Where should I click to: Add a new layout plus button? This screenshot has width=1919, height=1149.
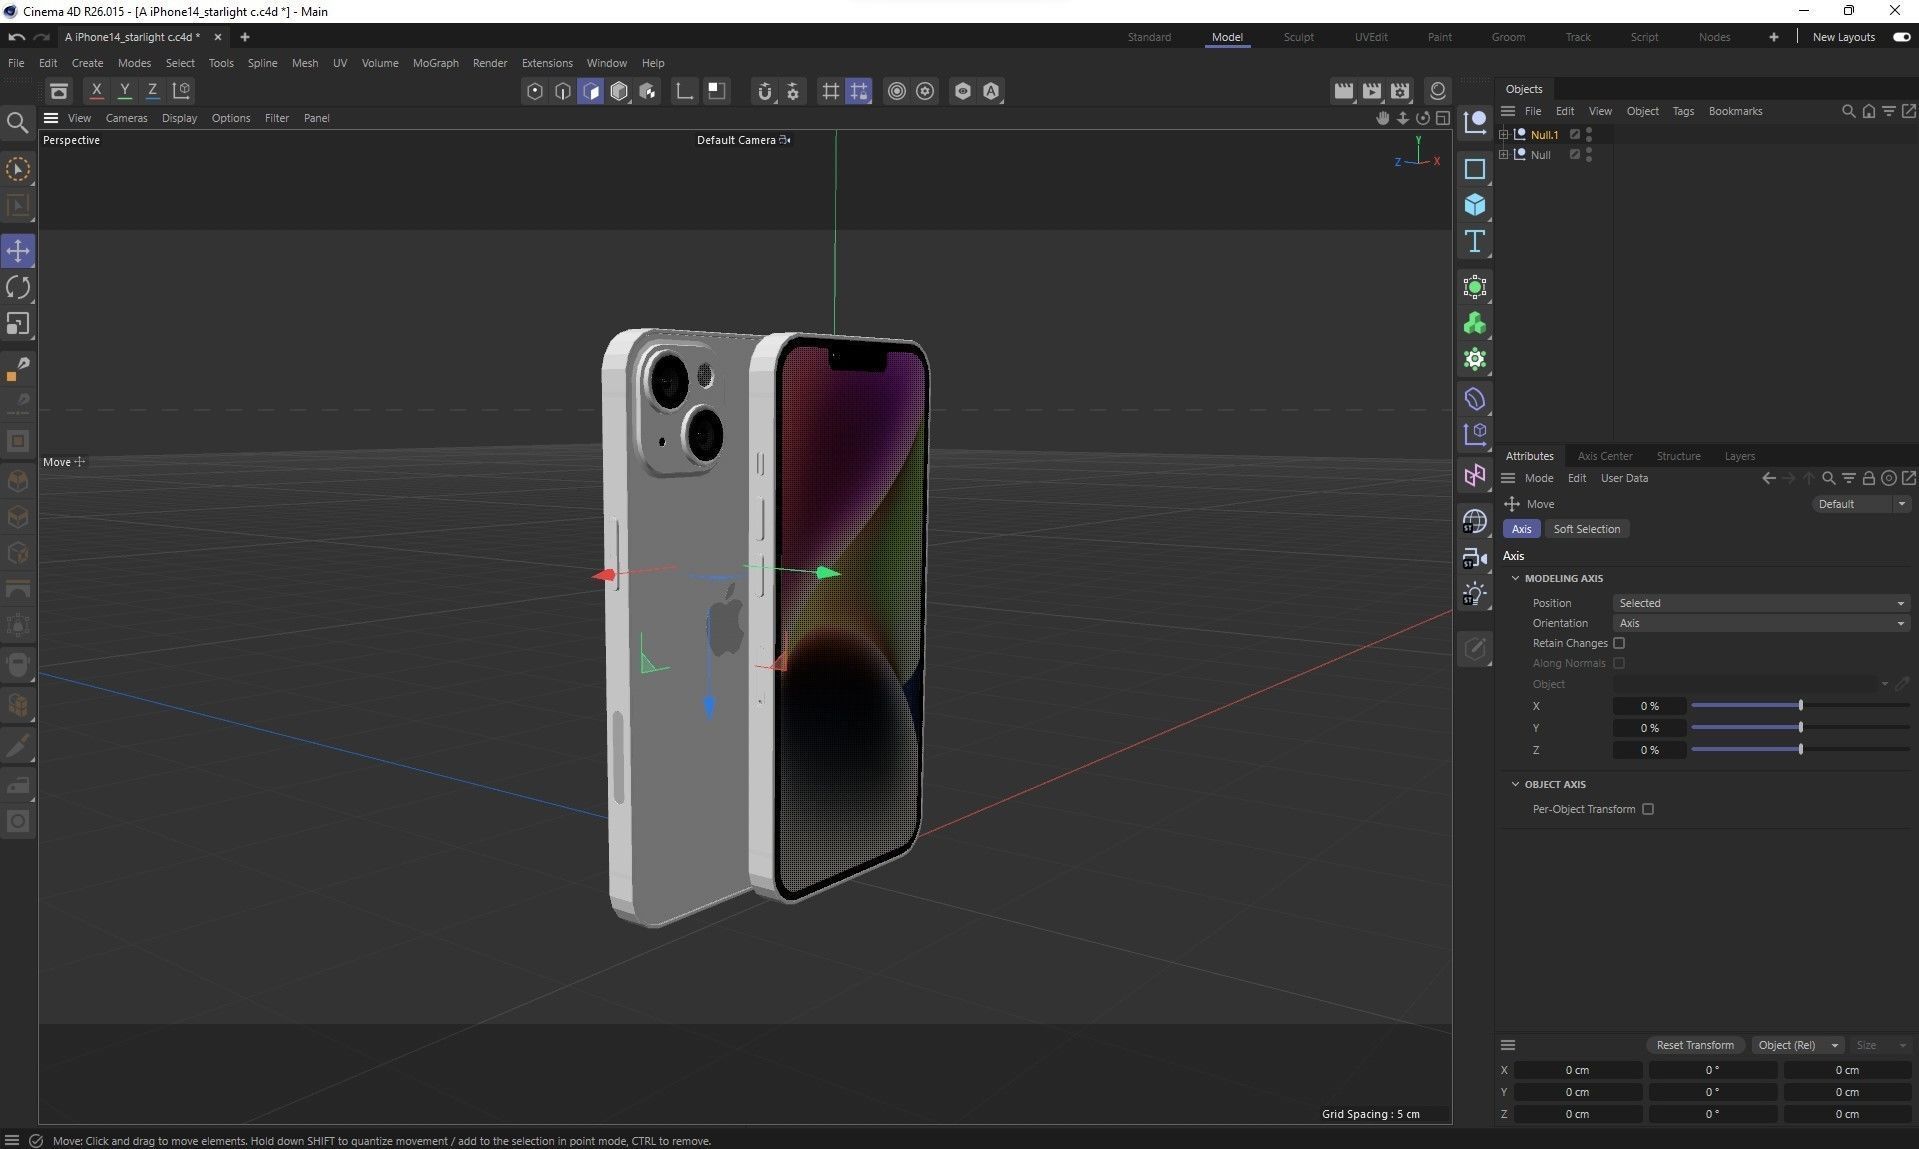(x=1773, y=37)
